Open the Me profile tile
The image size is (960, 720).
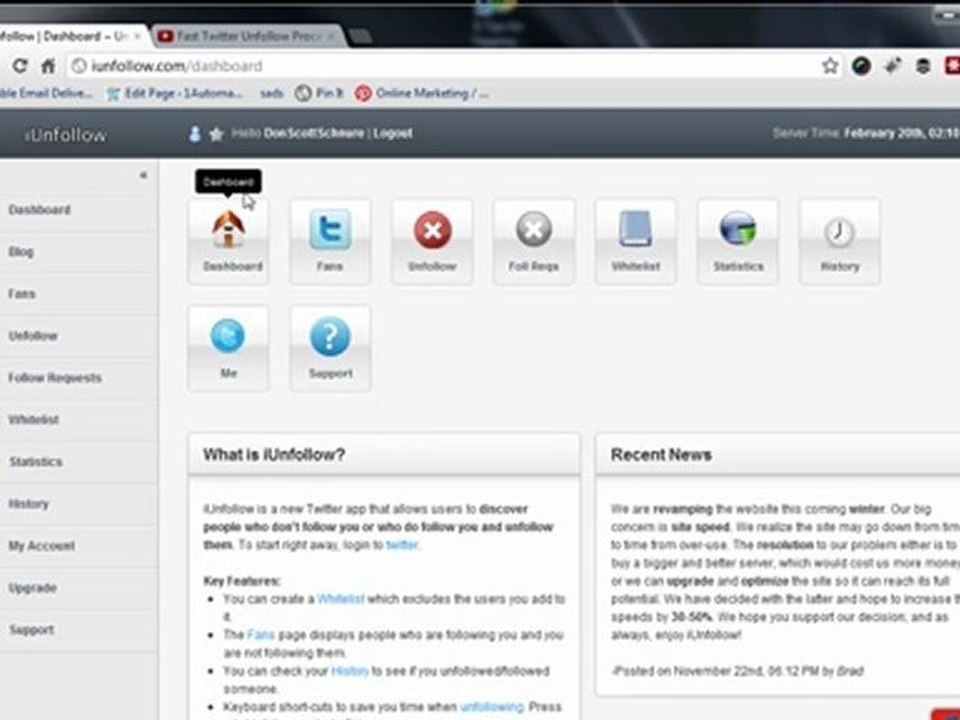[228, 348]
